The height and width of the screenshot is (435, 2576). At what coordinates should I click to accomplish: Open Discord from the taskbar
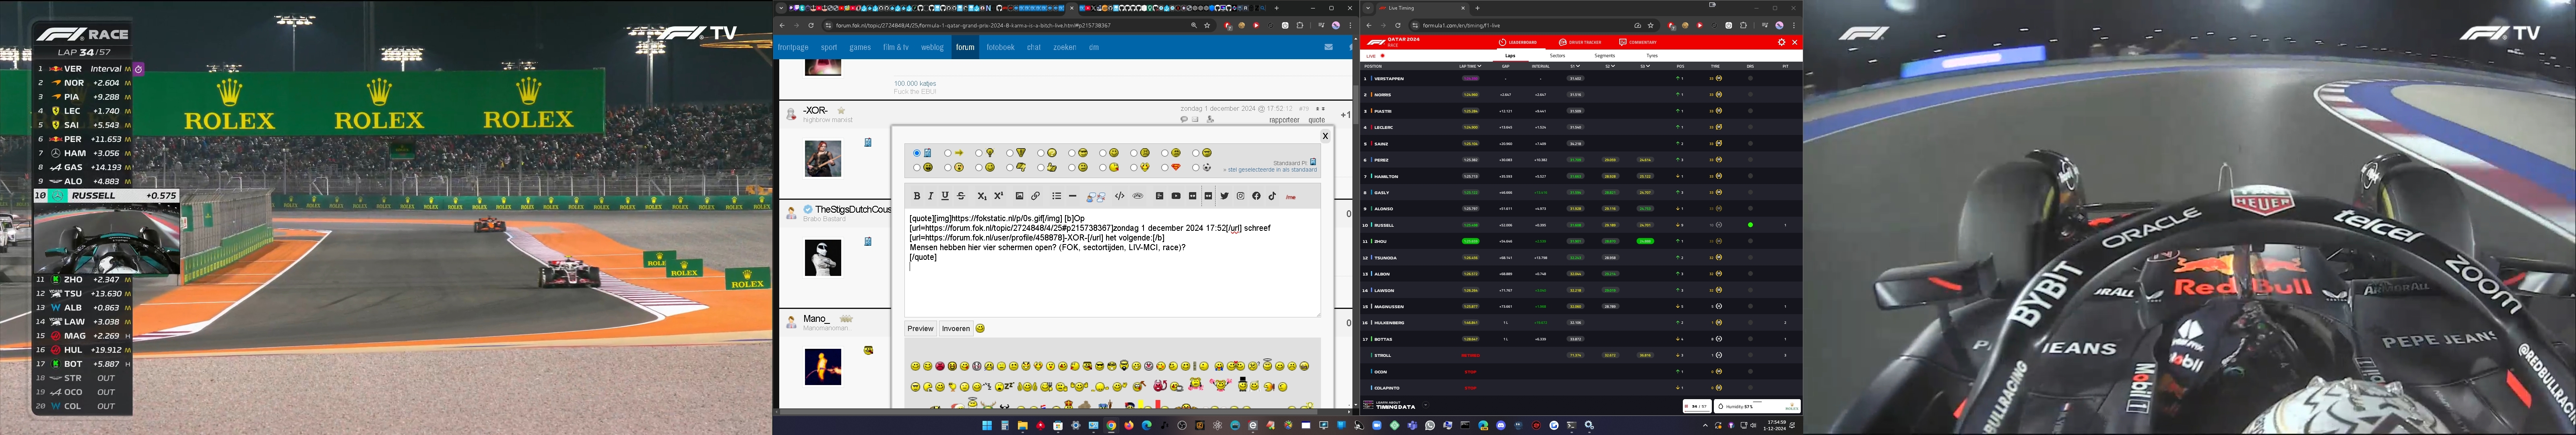(1501, 425)
